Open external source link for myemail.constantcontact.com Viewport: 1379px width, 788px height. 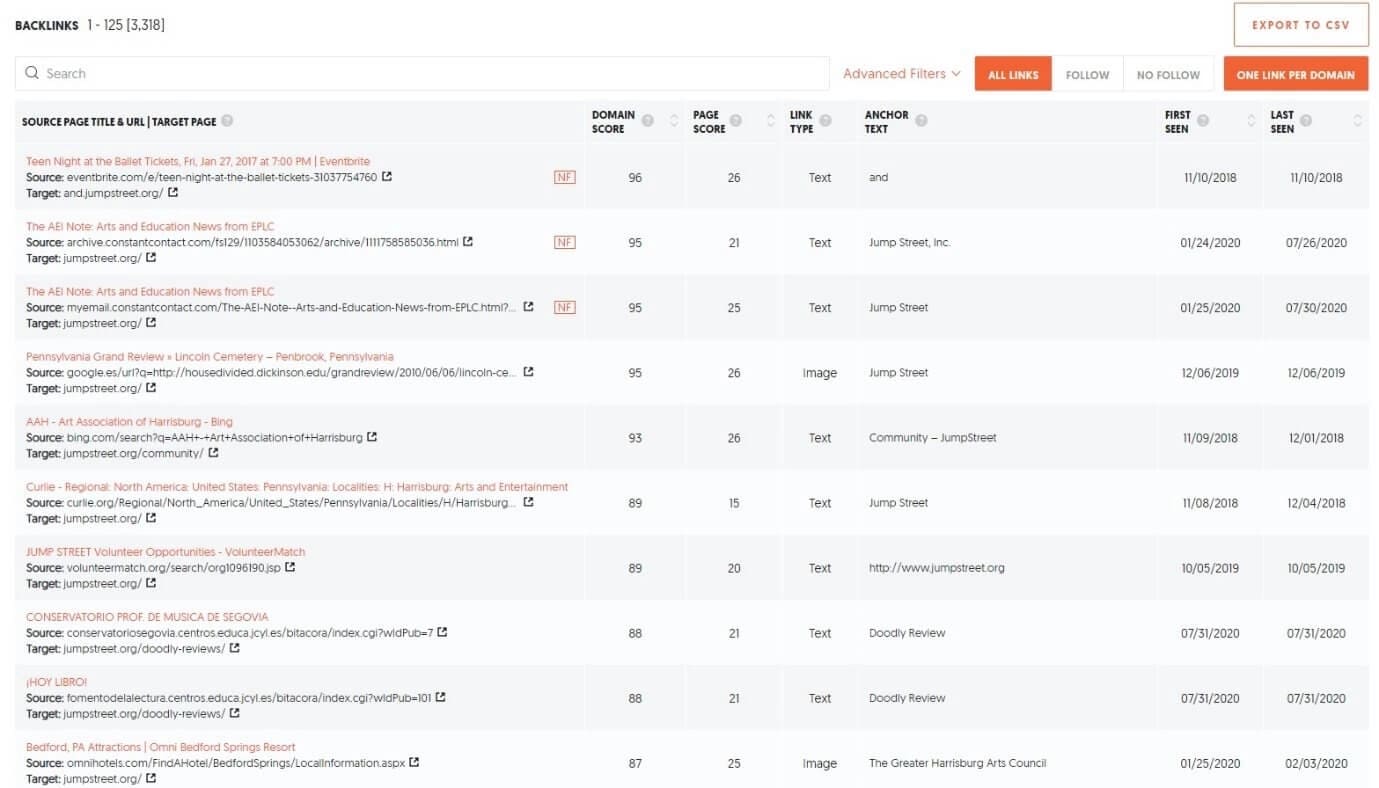[x=529, y=307]
